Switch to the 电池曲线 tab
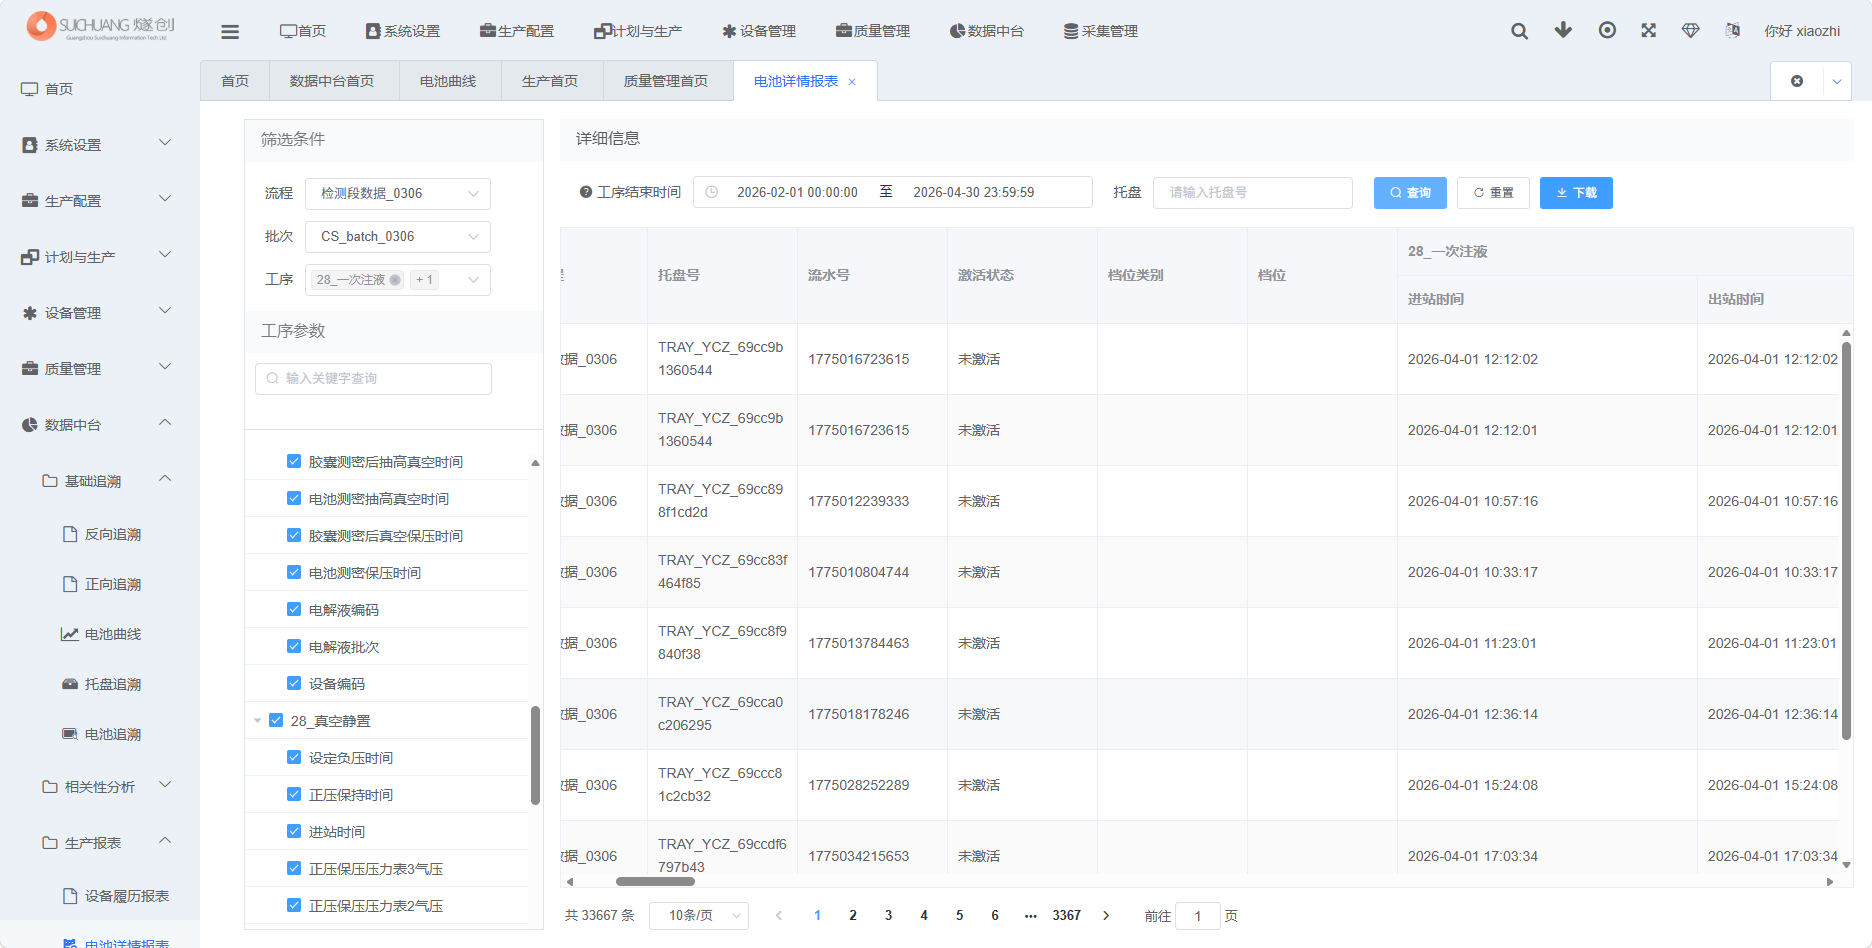The width and height of the screenshot is (1872, 948). pos(448,81)
